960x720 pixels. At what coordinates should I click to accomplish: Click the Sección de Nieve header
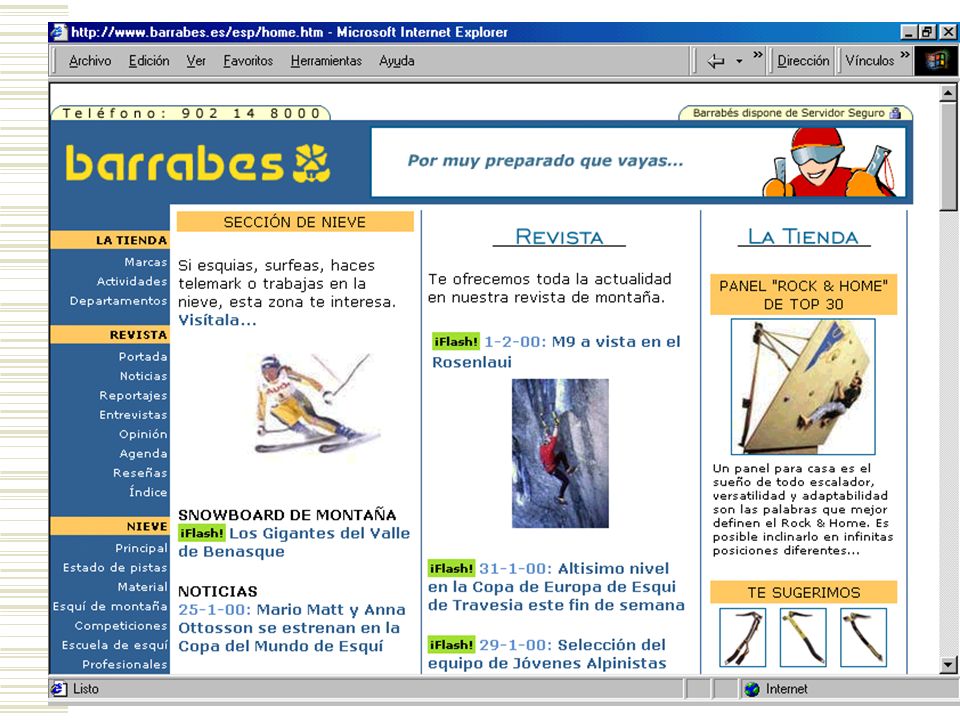point(295,222)
